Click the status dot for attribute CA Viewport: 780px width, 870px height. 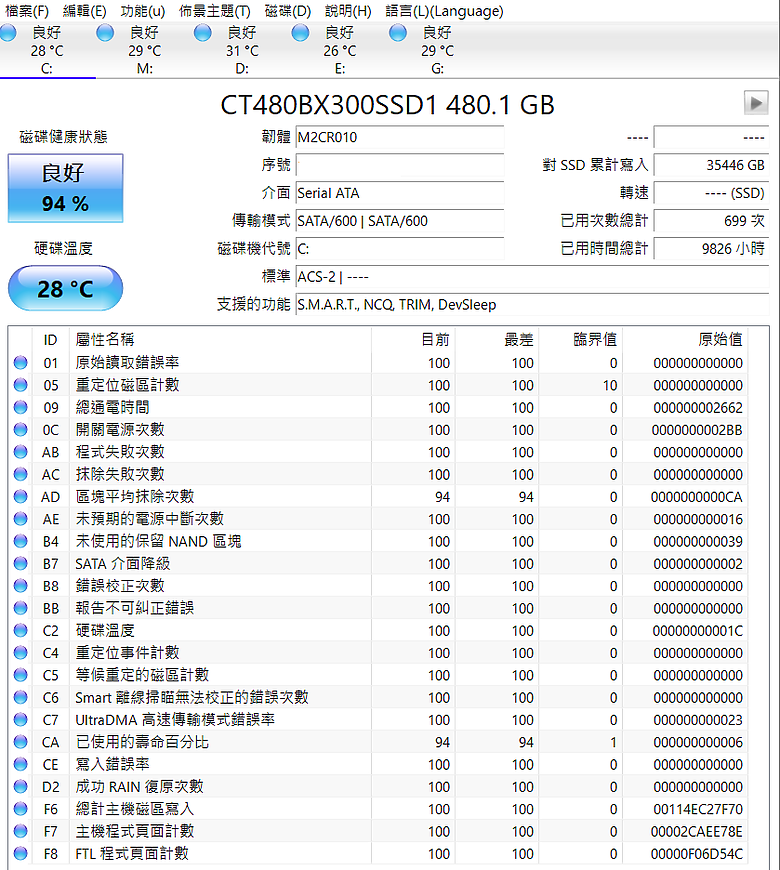click(x=21, y=742)
